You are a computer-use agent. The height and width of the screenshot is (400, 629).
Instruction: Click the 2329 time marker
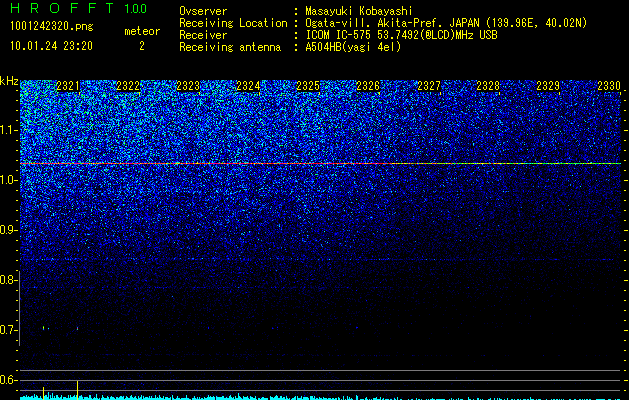[x=548, y=86]
